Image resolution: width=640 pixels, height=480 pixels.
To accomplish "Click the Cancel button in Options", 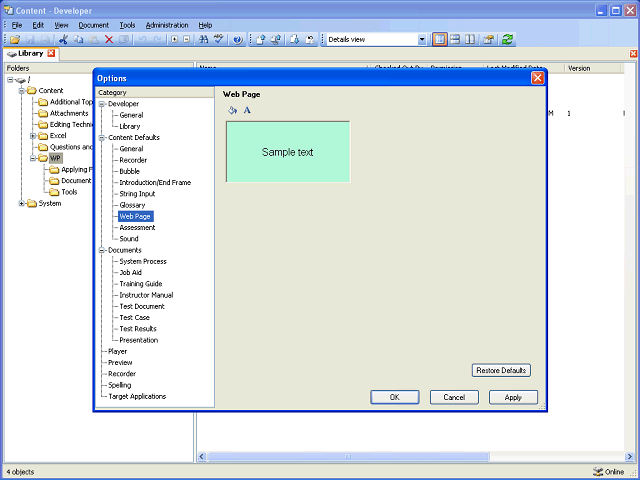I will pos(454,397).
